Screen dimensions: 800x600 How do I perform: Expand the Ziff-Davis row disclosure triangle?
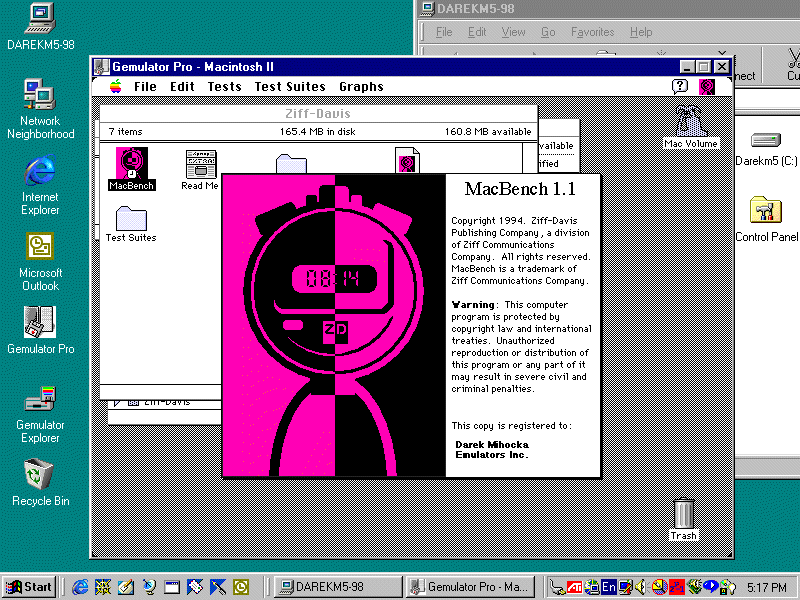pyautogui.click(x=117, y=403)
